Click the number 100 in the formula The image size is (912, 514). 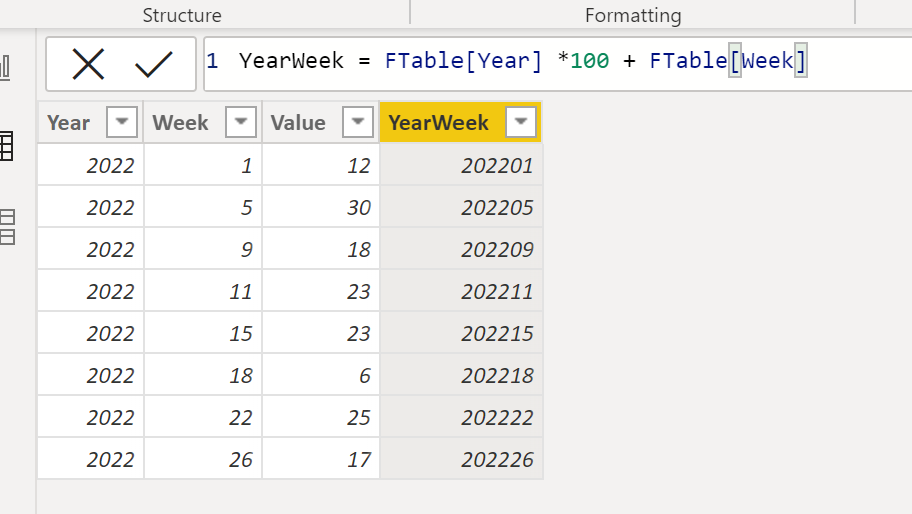pyautogui.click(x=590, y=60)
